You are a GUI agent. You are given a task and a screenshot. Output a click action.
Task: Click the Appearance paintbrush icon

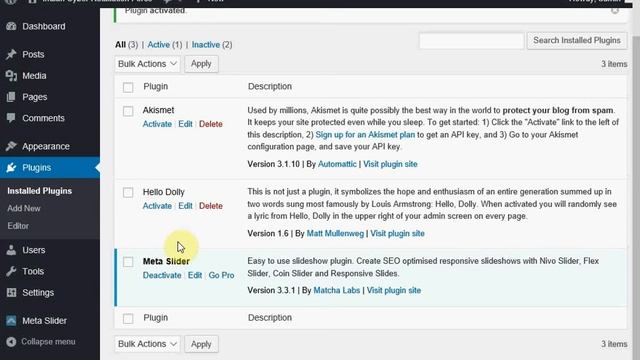(x=11, y=146)
